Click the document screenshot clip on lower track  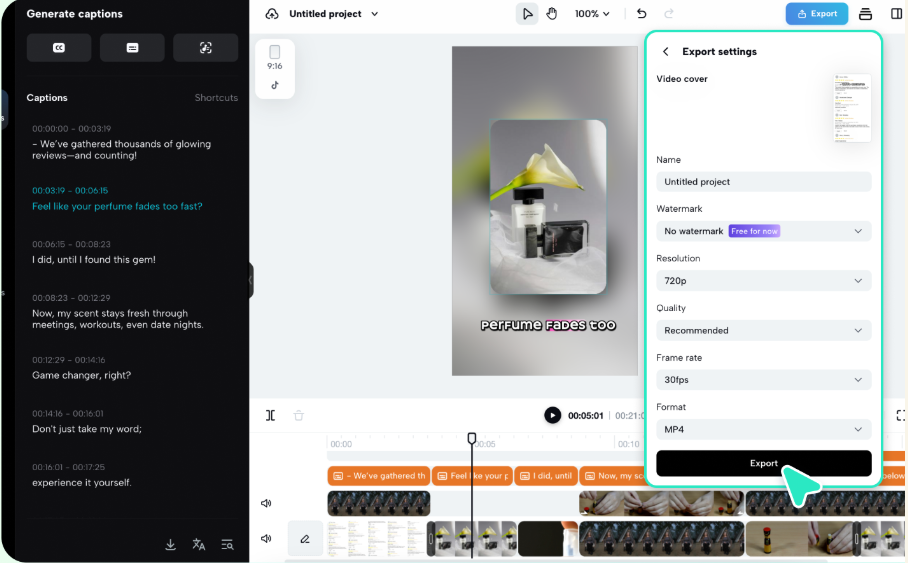(x=376, y=539)
